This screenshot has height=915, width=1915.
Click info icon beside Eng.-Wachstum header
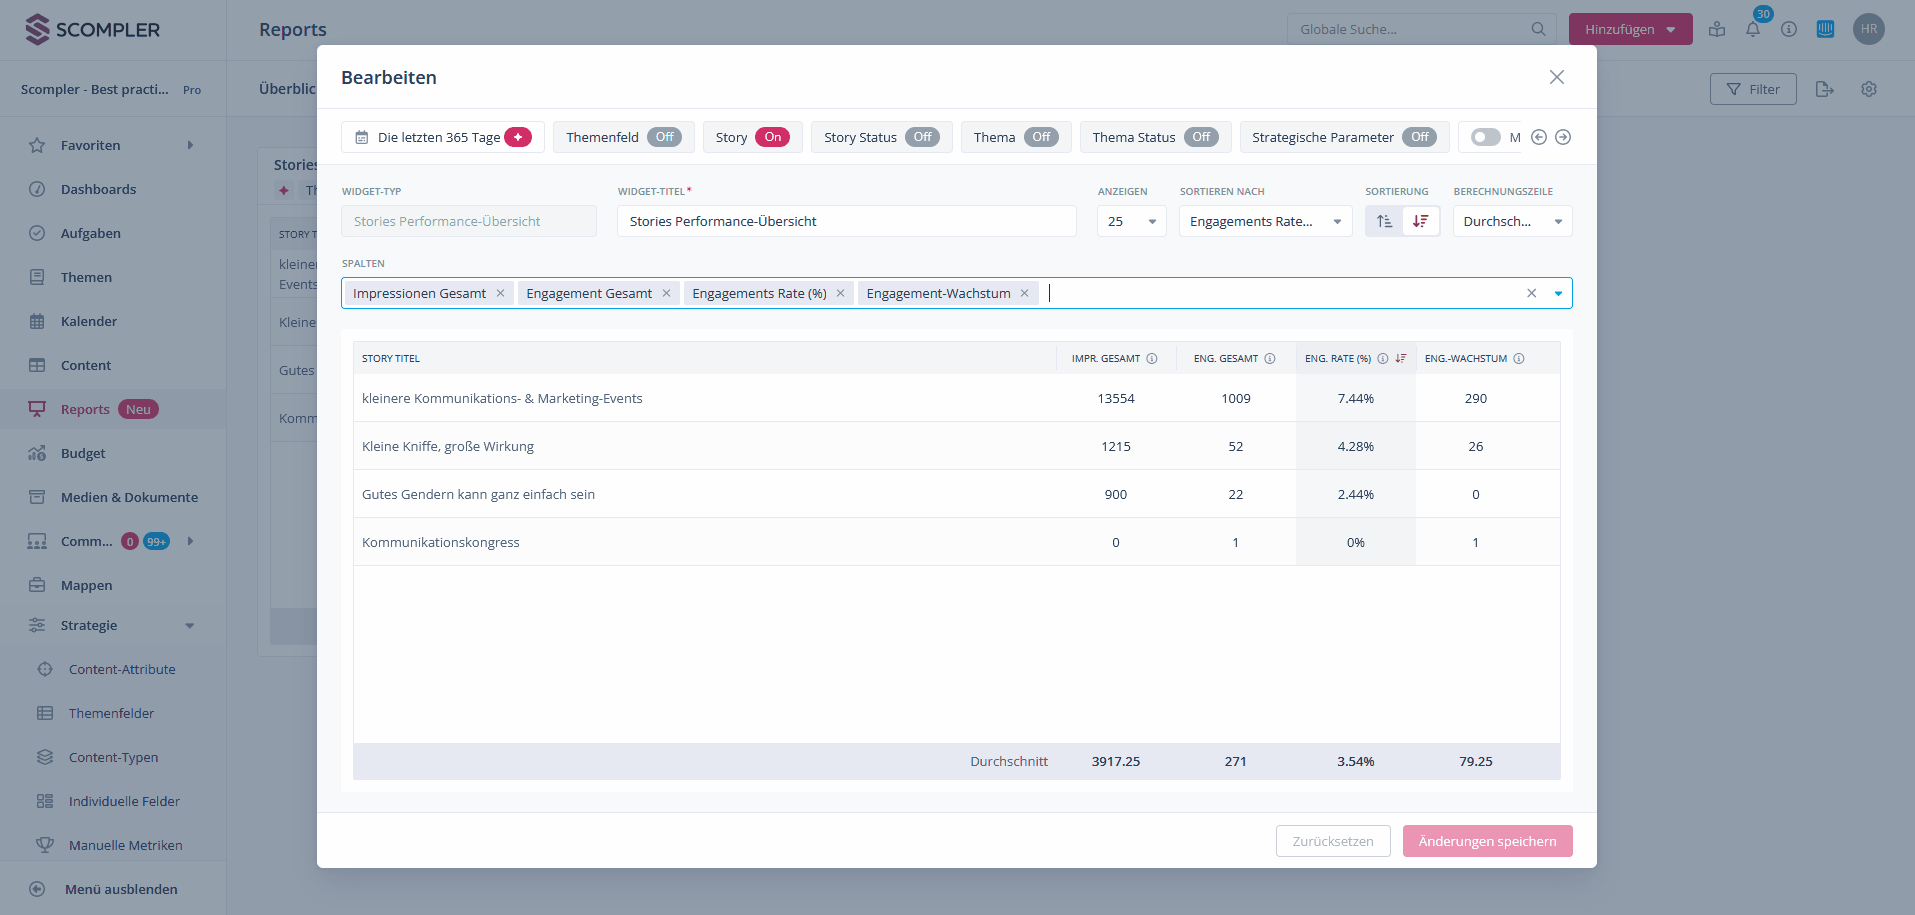[1519, 359]
